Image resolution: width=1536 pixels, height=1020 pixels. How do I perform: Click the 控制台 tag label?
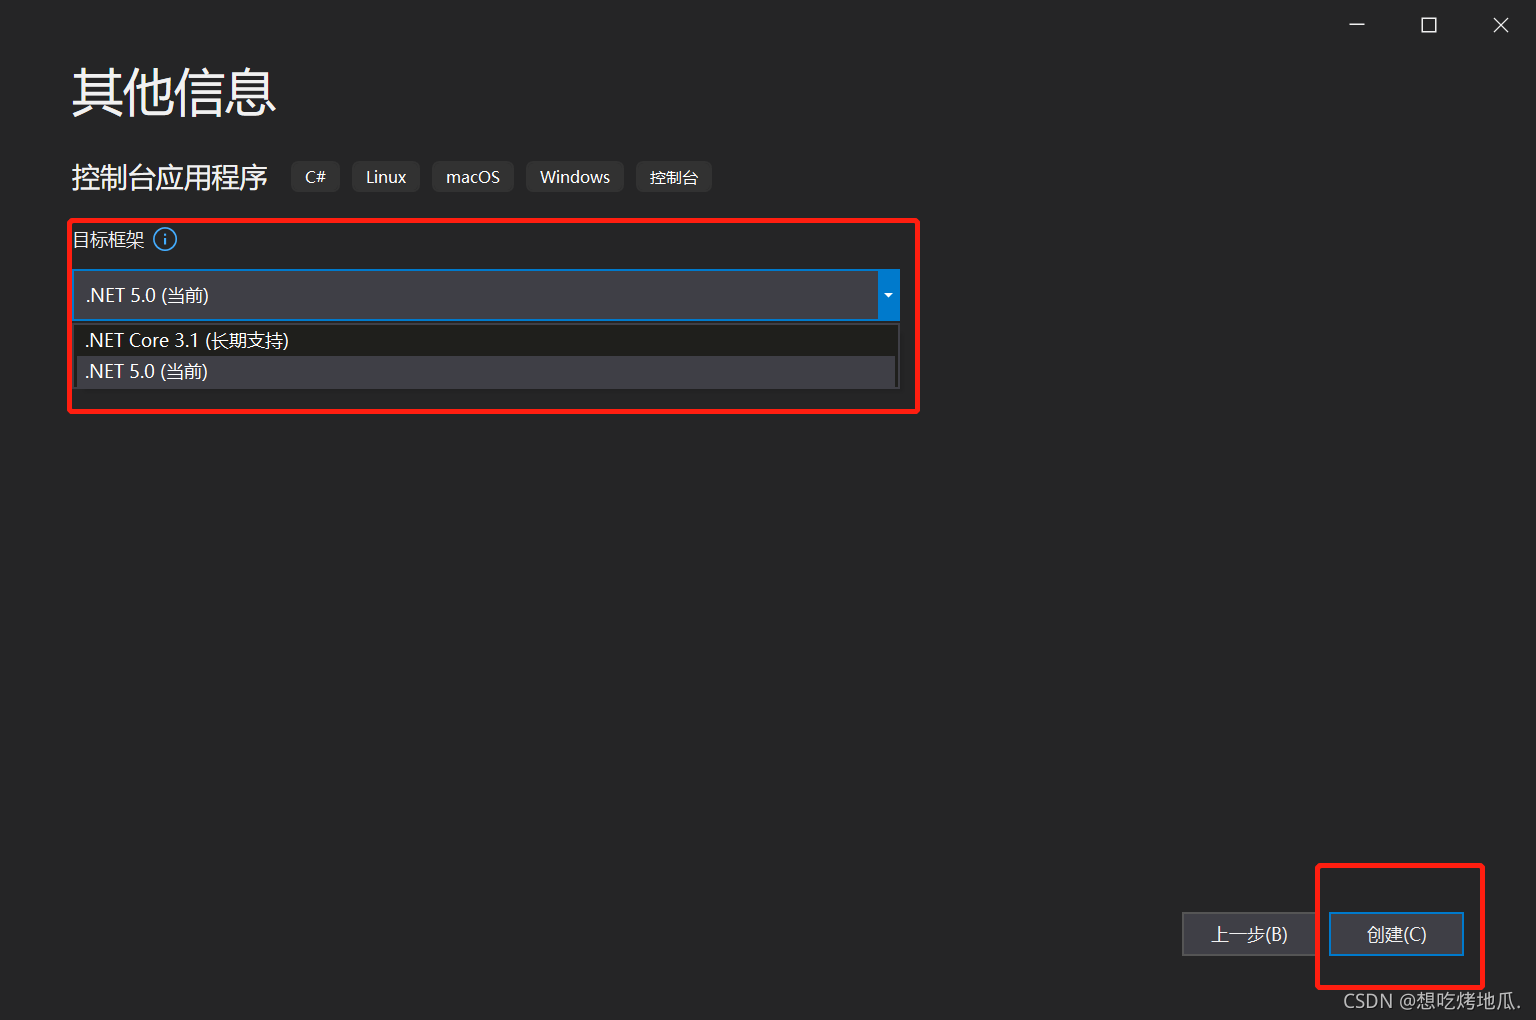click(x=674, y=177)
